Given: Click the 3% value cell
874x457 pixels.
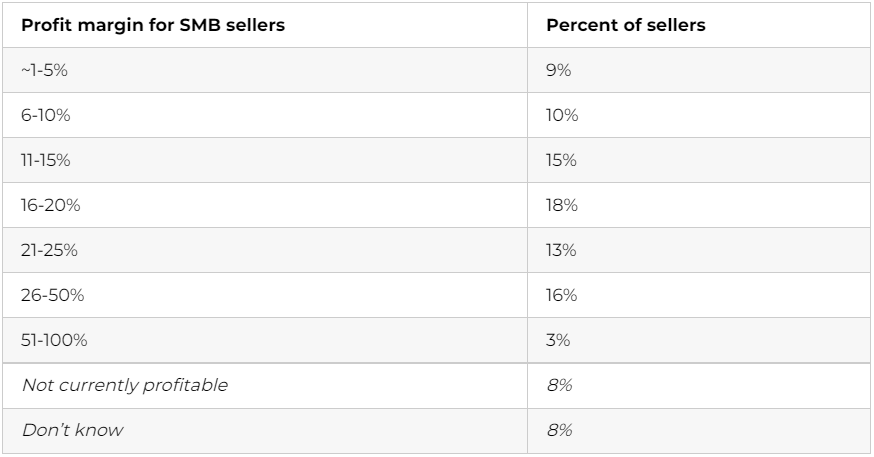Looking at the screenshot, I should [x=558, y=341].
